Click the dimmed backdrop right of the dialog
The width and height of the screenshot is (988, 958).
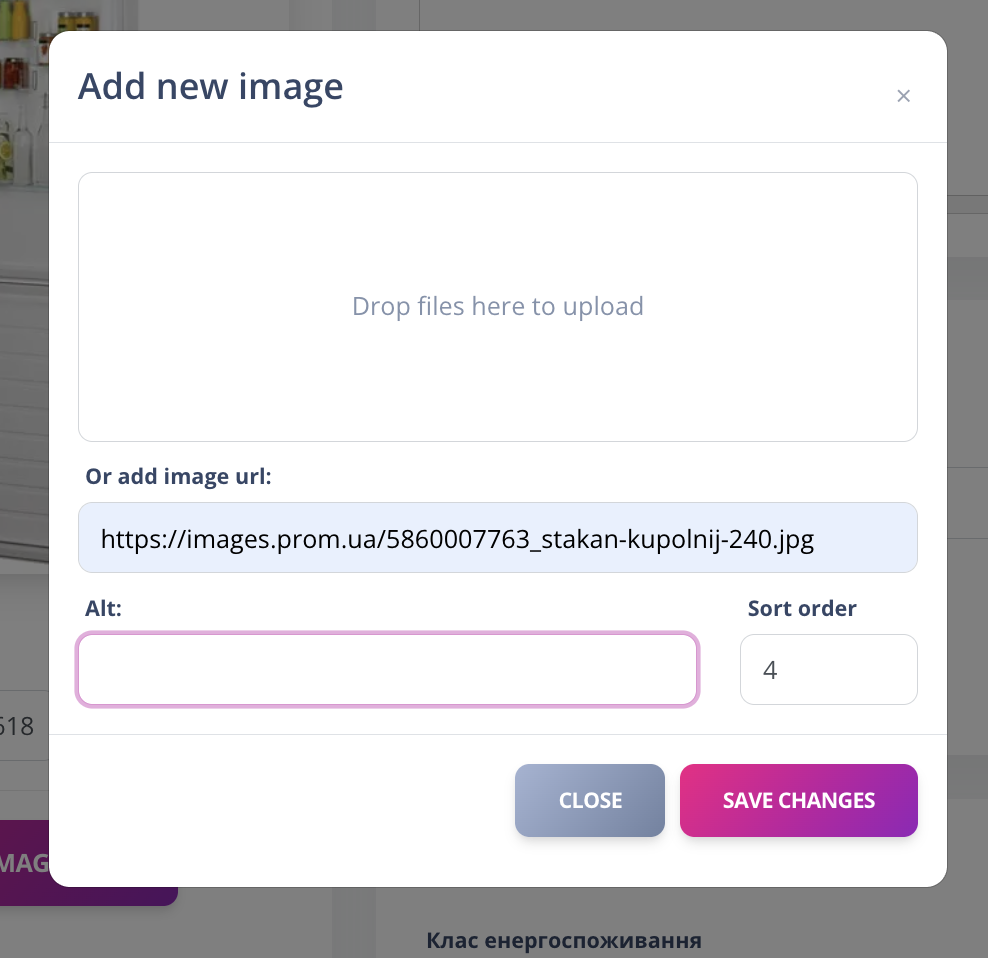point(967,400)
